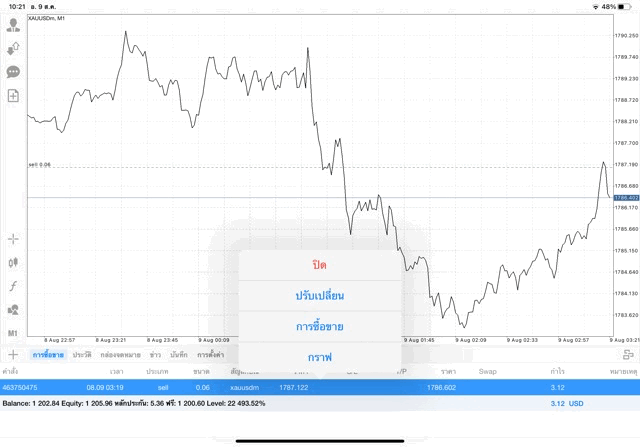This screenshot has width=640, height=447.
Task: Choose การซื้อขาย (Trade) in the popup menu
Action: tap(320, 326)
